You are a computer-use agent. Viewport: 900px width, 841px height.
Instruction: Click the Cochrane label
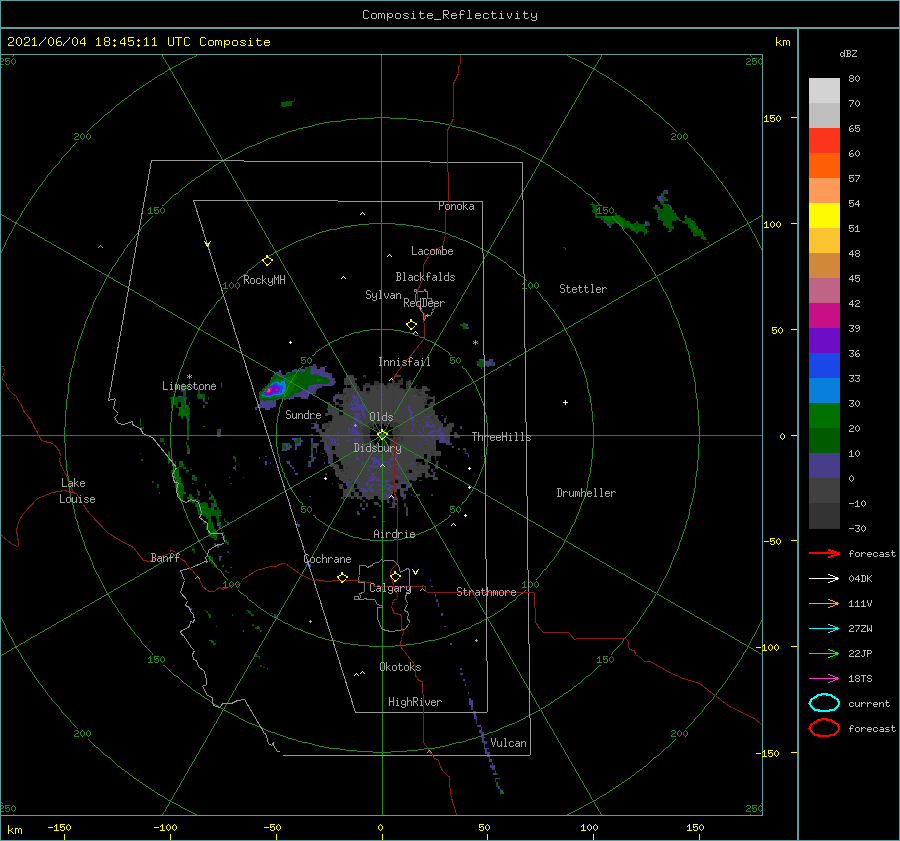click(327, 559)
